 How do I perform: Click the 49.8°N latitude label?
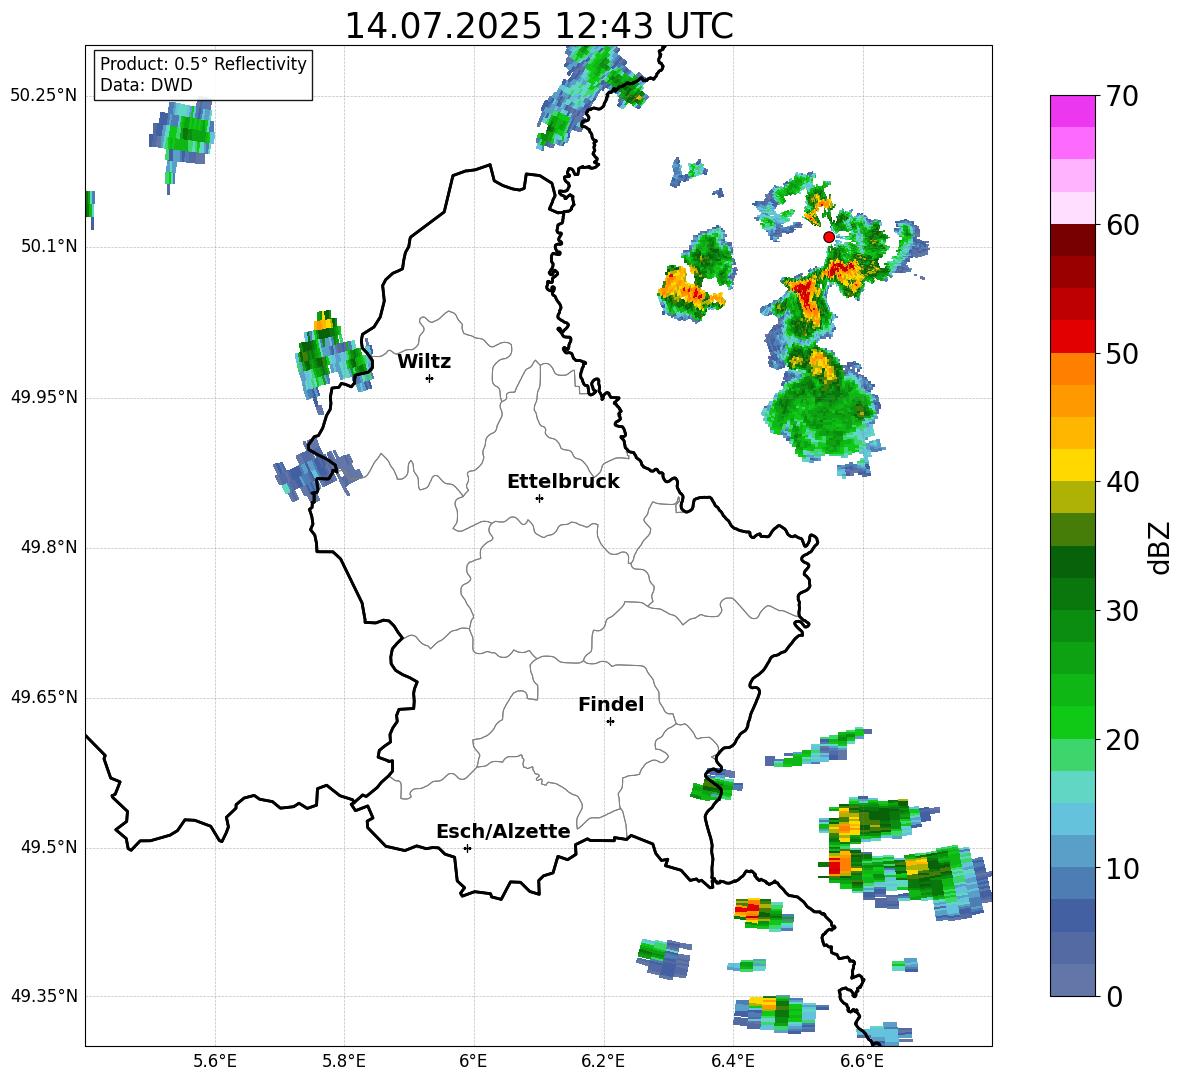(x=49, y=547)
